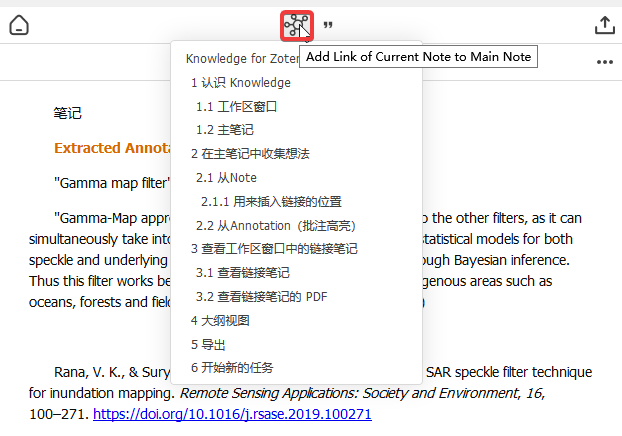Pick '2.1 从Note' in the popup
Viewport: 622px width, 436px height.
coord(226,178)
